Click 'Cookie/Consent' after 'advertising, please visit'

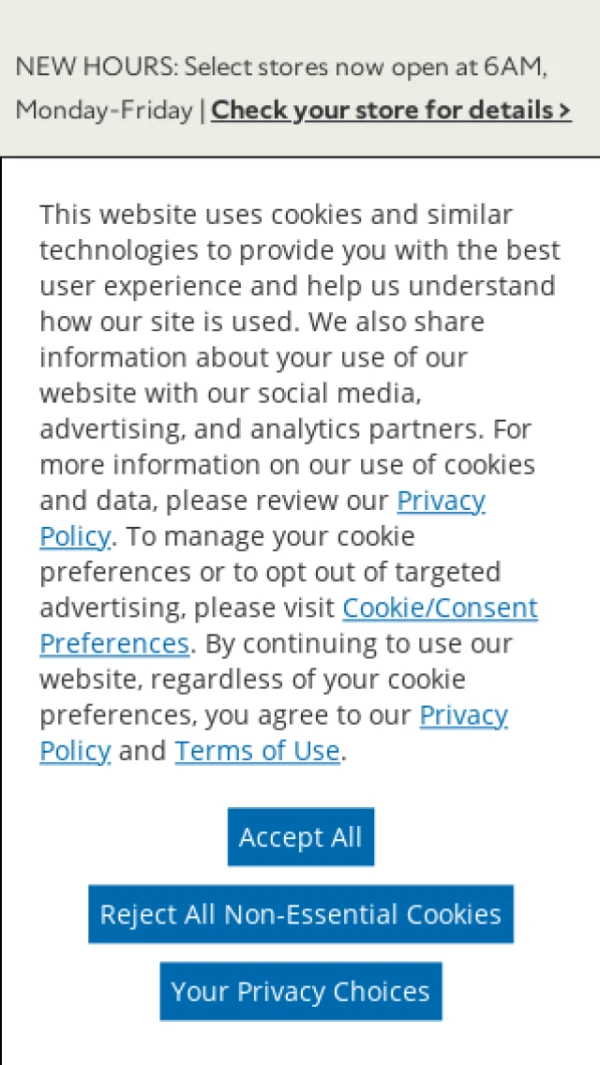click(440, 608)
